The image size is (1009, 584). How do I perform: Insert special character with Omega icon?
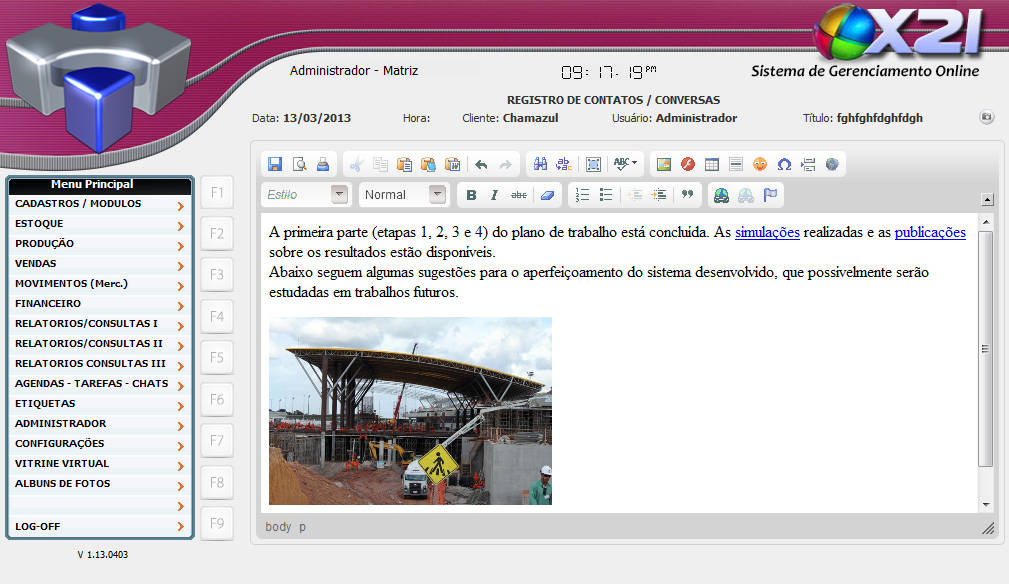(784, 165)
